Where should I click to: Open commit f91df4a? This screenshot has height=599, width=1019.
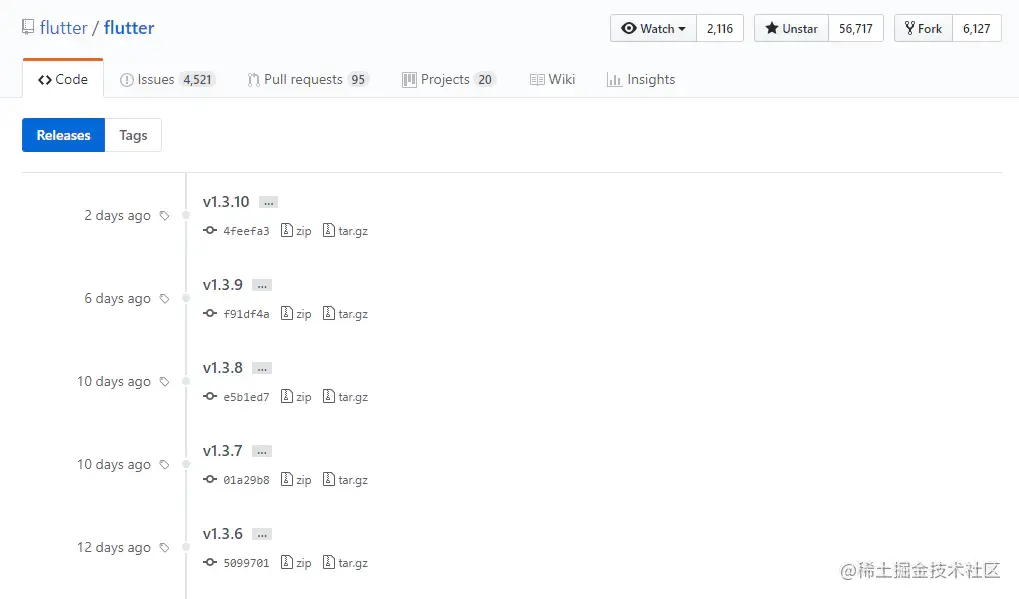coord(246,314)
